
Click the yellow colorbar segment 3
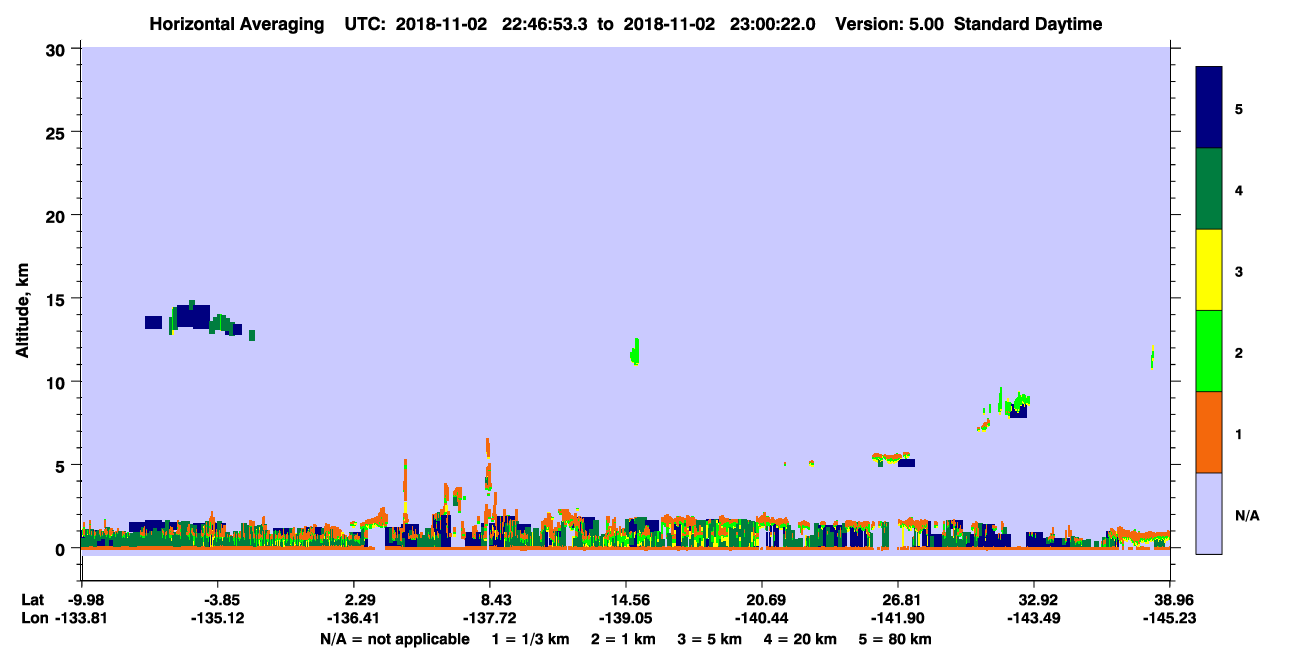[1209, 270]
